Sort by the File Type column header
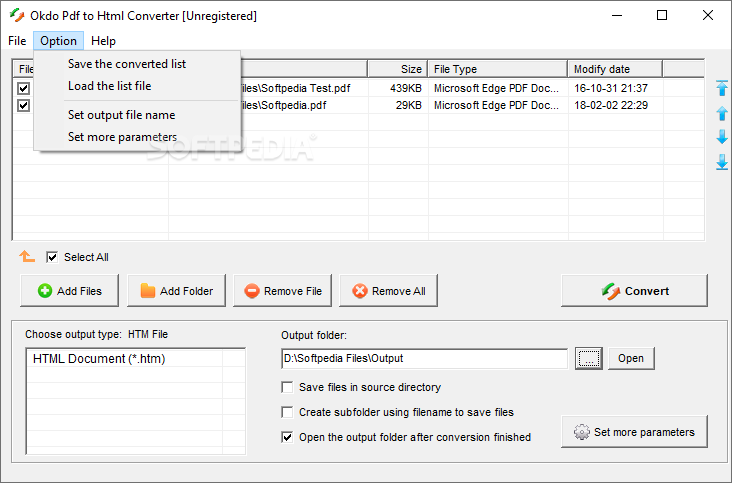Viewport: 732px width, 483px height. (498, 69)
